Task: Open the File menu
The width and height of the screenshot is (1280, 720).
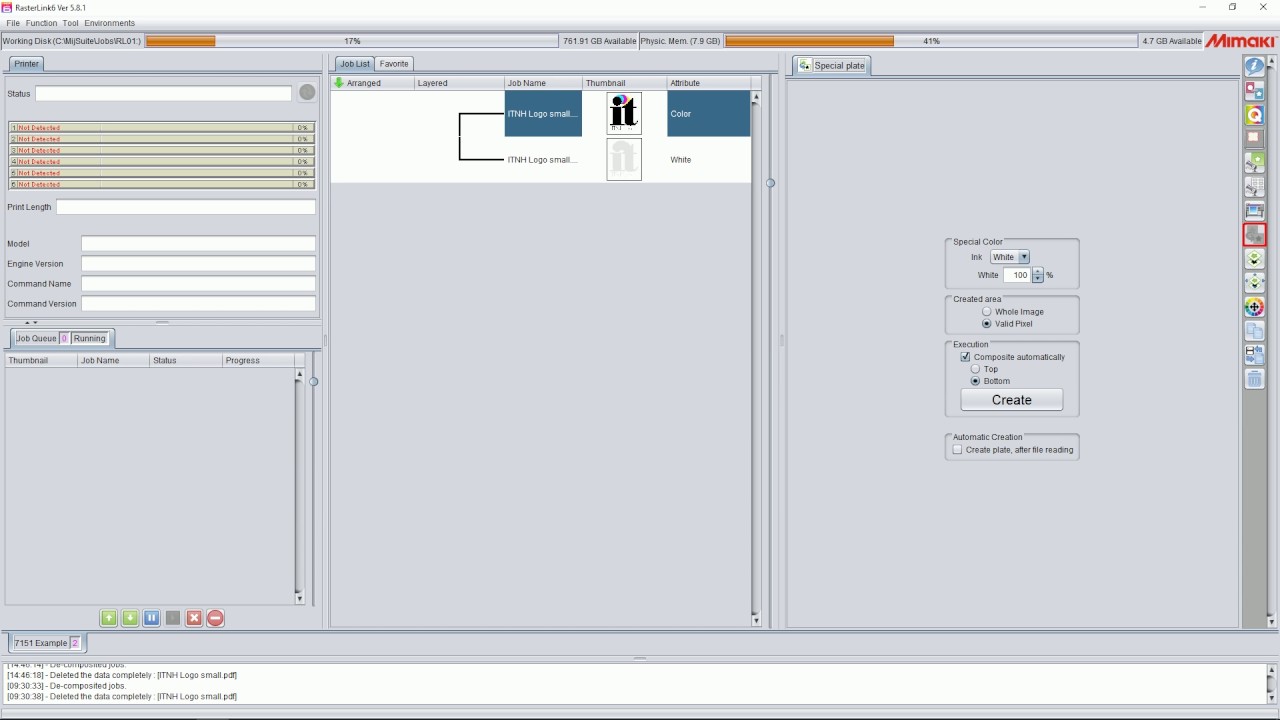Action: pyautogui.click(x=13, y=23)
